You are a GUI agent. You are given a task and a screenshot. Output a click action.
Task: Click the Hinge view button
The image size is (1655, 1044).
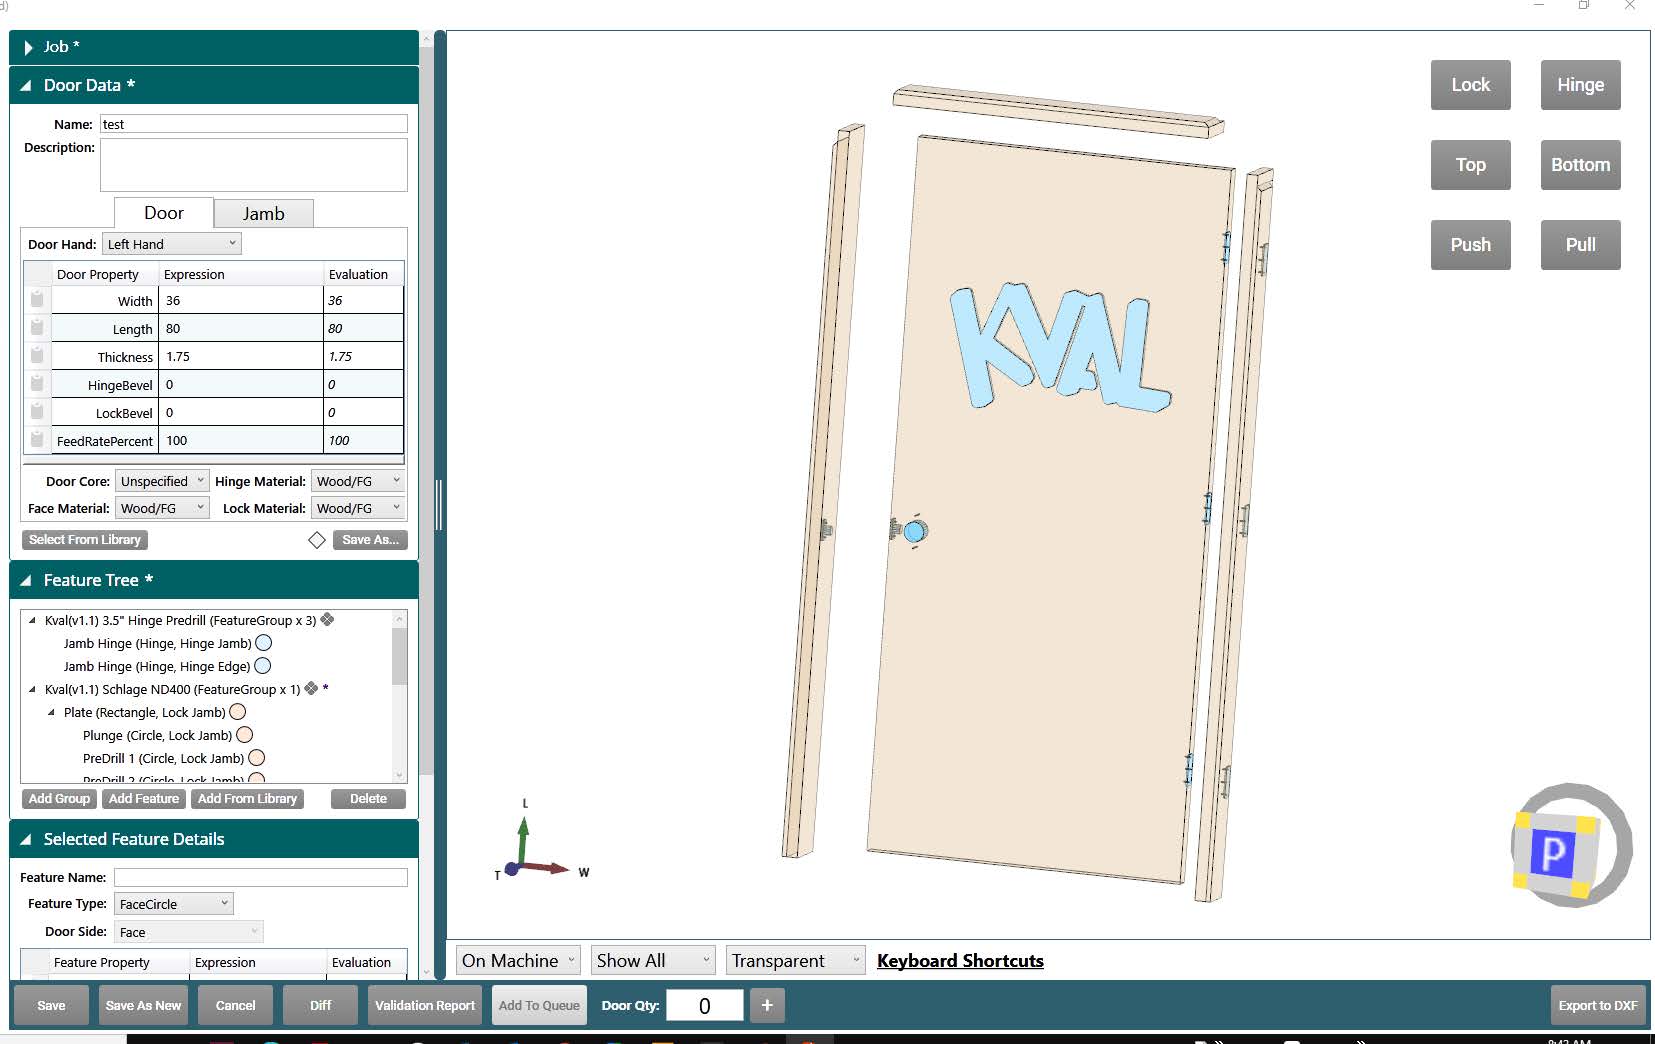tap(1580, 85)
